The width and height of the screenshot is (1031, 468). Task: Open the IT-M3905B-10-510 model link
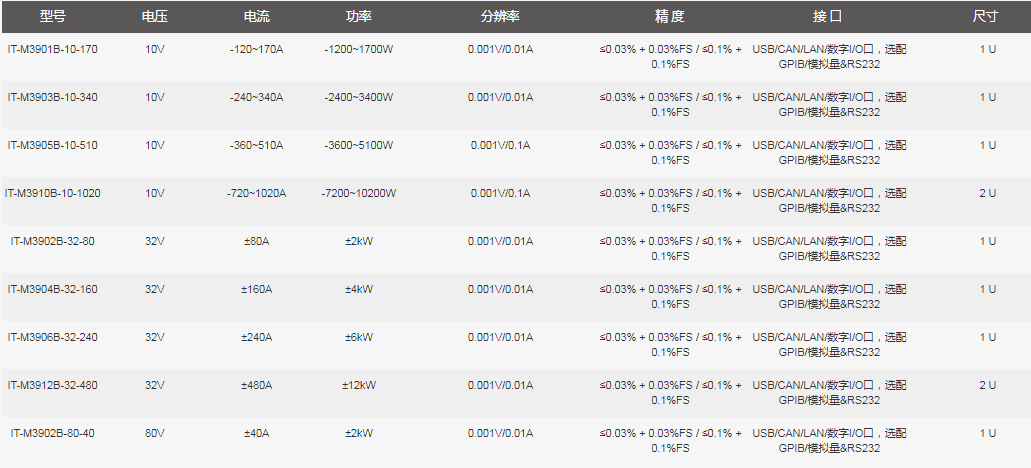coord(53,145)
